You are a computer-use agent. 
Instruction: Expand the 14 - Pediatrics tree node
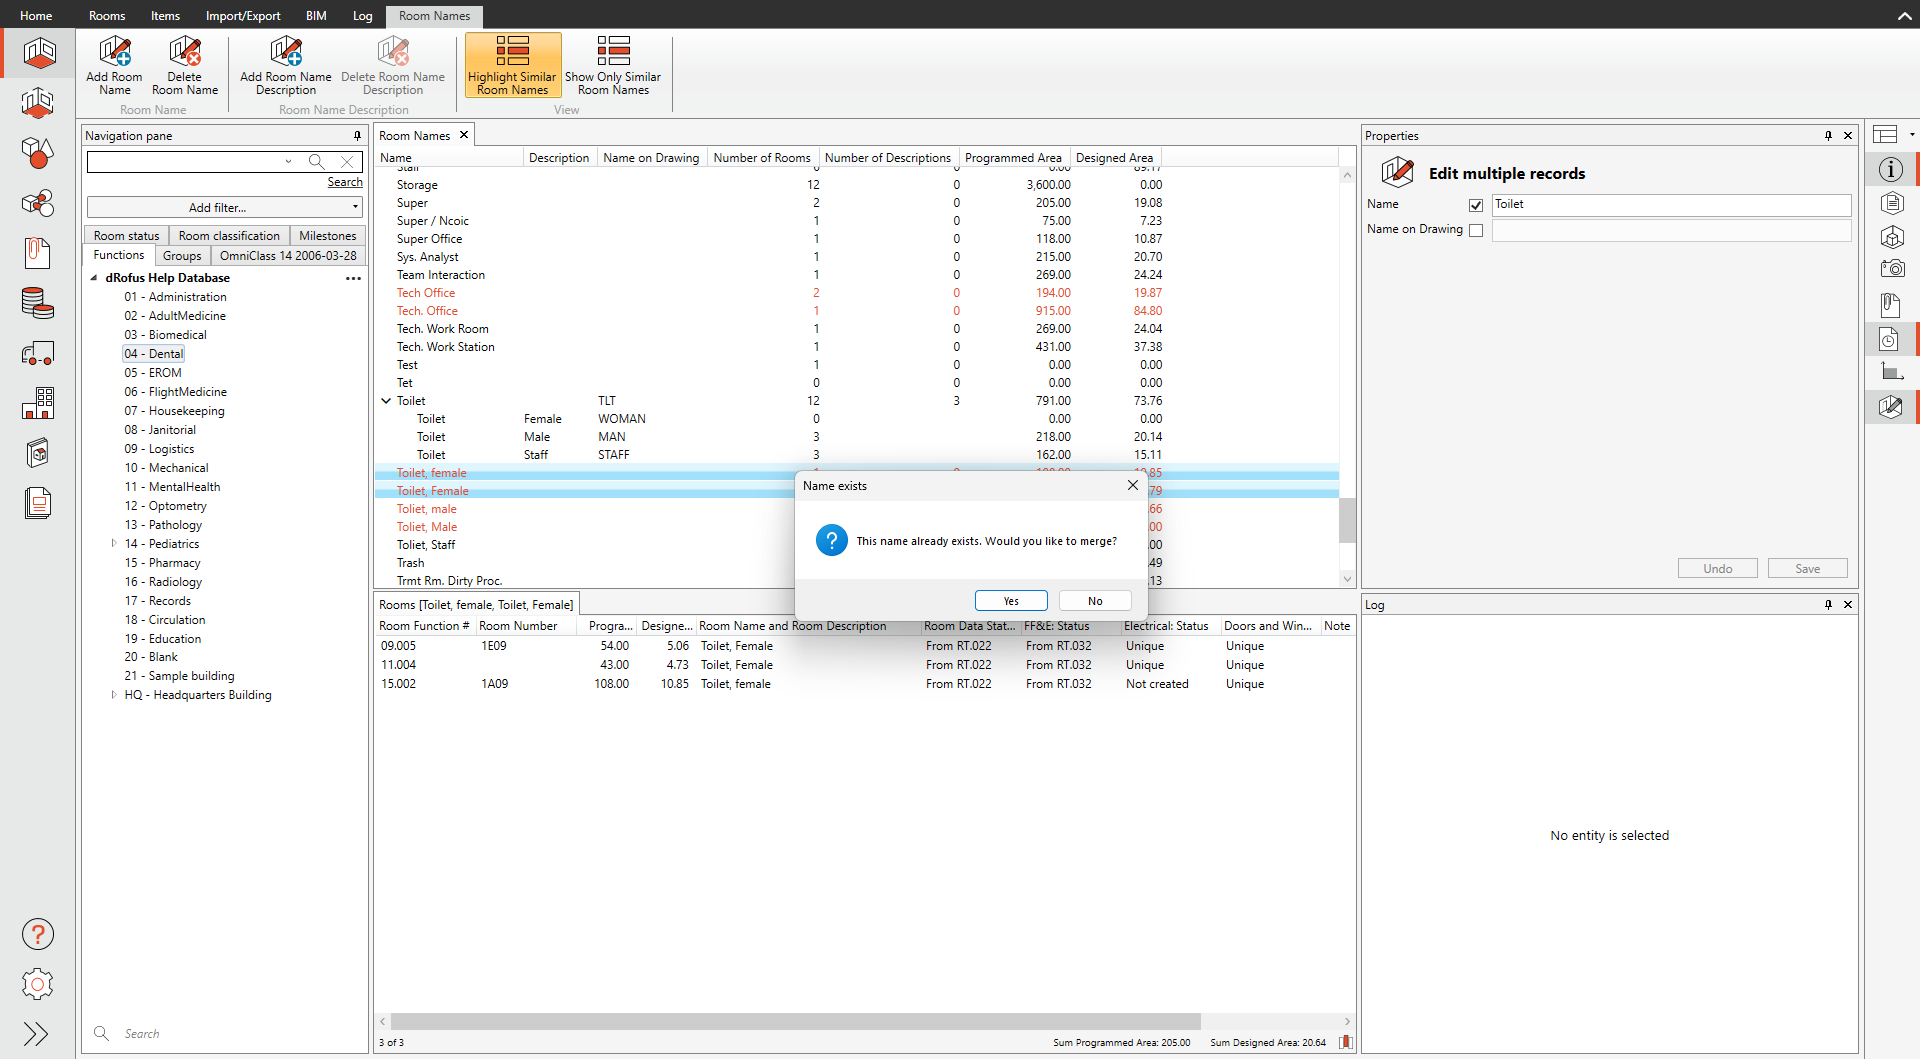click(x=114, y=544)
